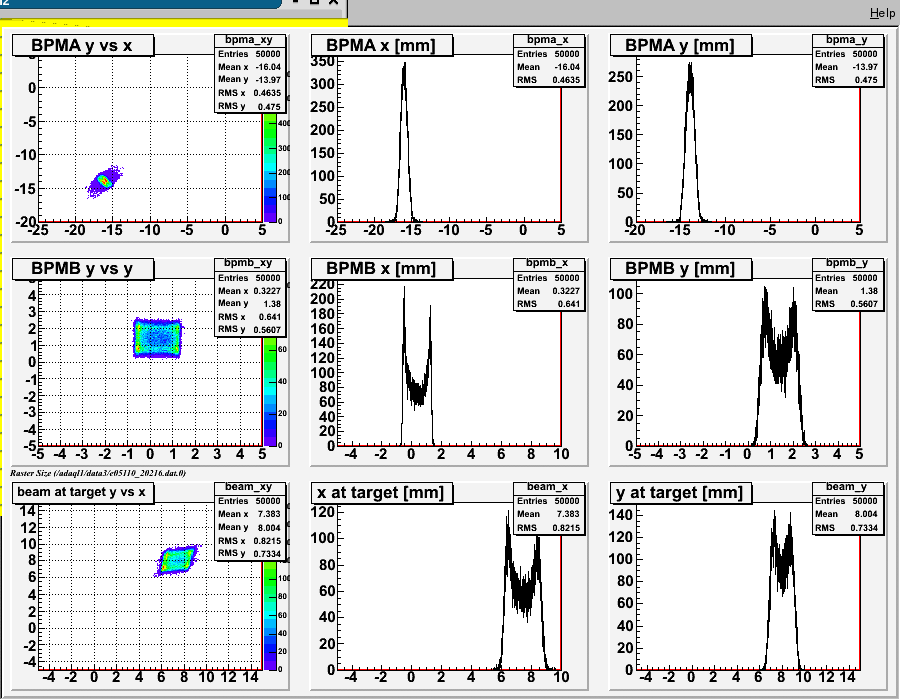Image resolution: width=900 pixels, height=700 pixels.
Task: Click 'Mean 7.383' in beam_x box
Action: 549,514
